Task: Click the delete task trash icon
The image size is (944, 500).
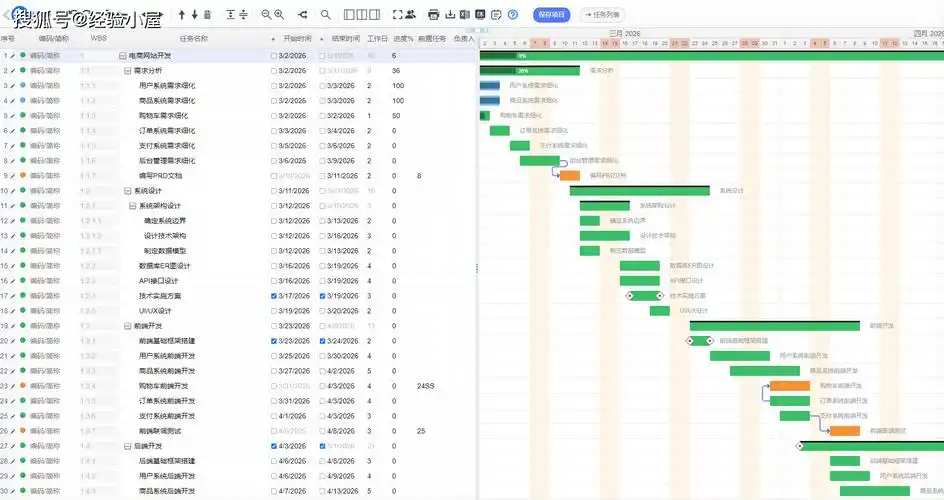Action: click(x=207, y=15)
